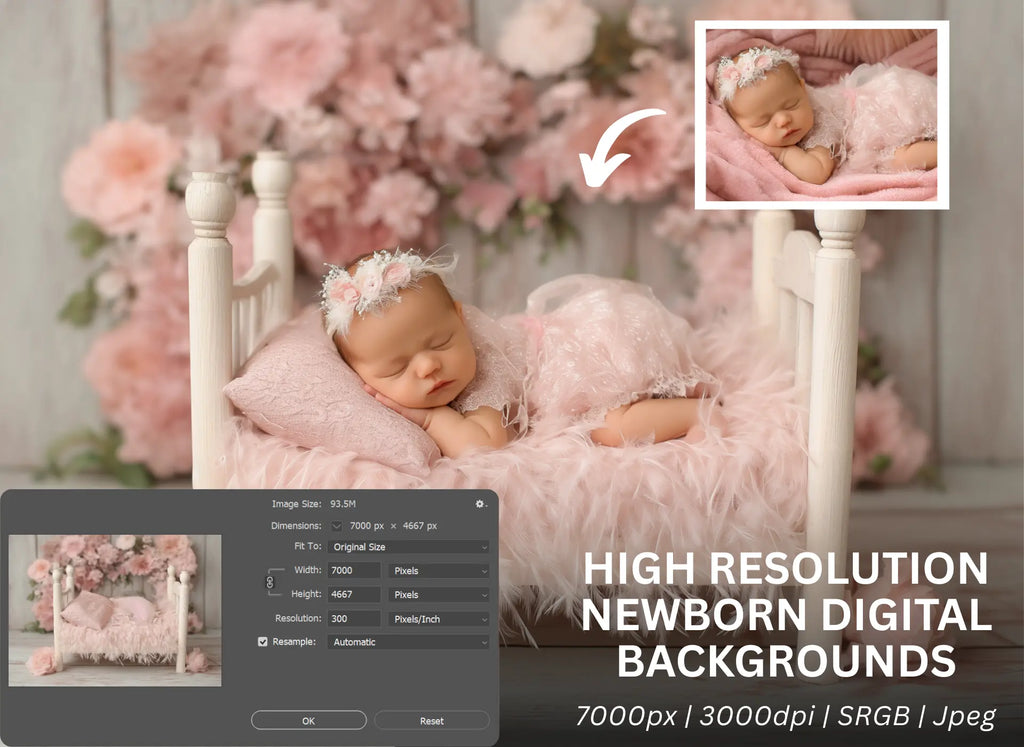Uncheck the Resample checkbox
Viewport: 1024px width, 747px height.
click(263, 642)
